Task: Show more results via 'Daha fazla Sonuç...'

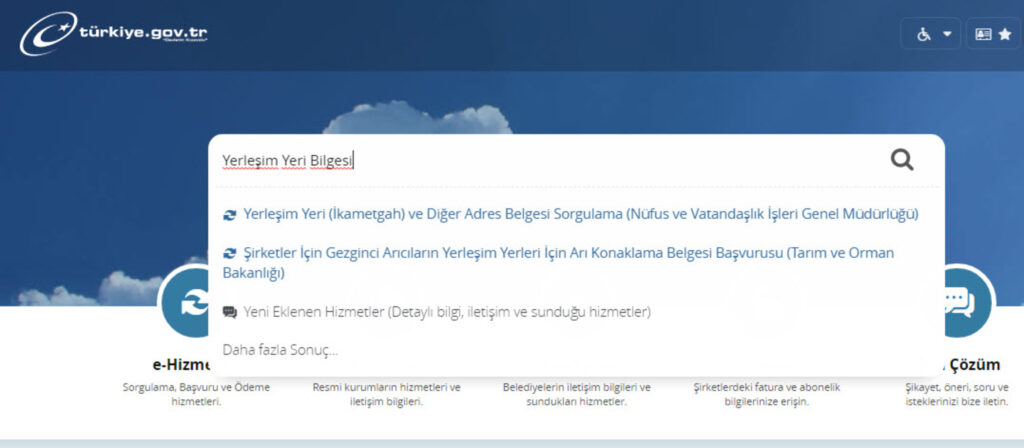Action: click(x=280, y=350)
